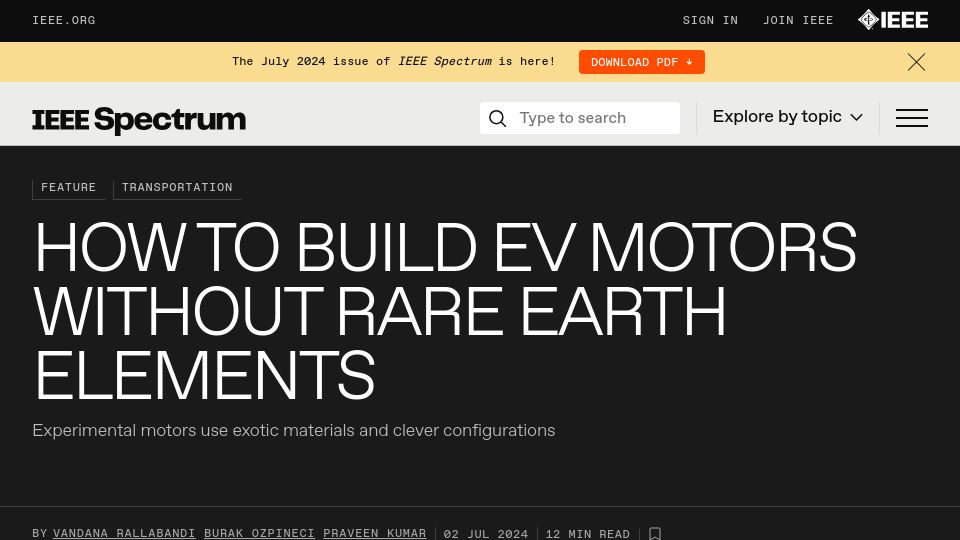The height and width of the screenshot is (540, 960).
Task: Dismiss the July 2024 issue banner
Action: pyautogui.click(x=916, y=62)
